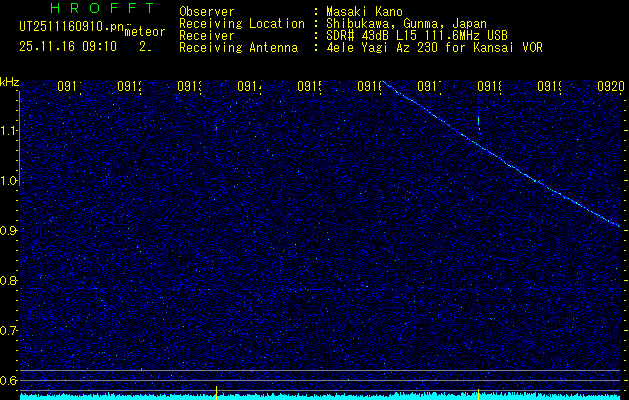Click the 1.1 kHz frequency axis label

[8, 131]
